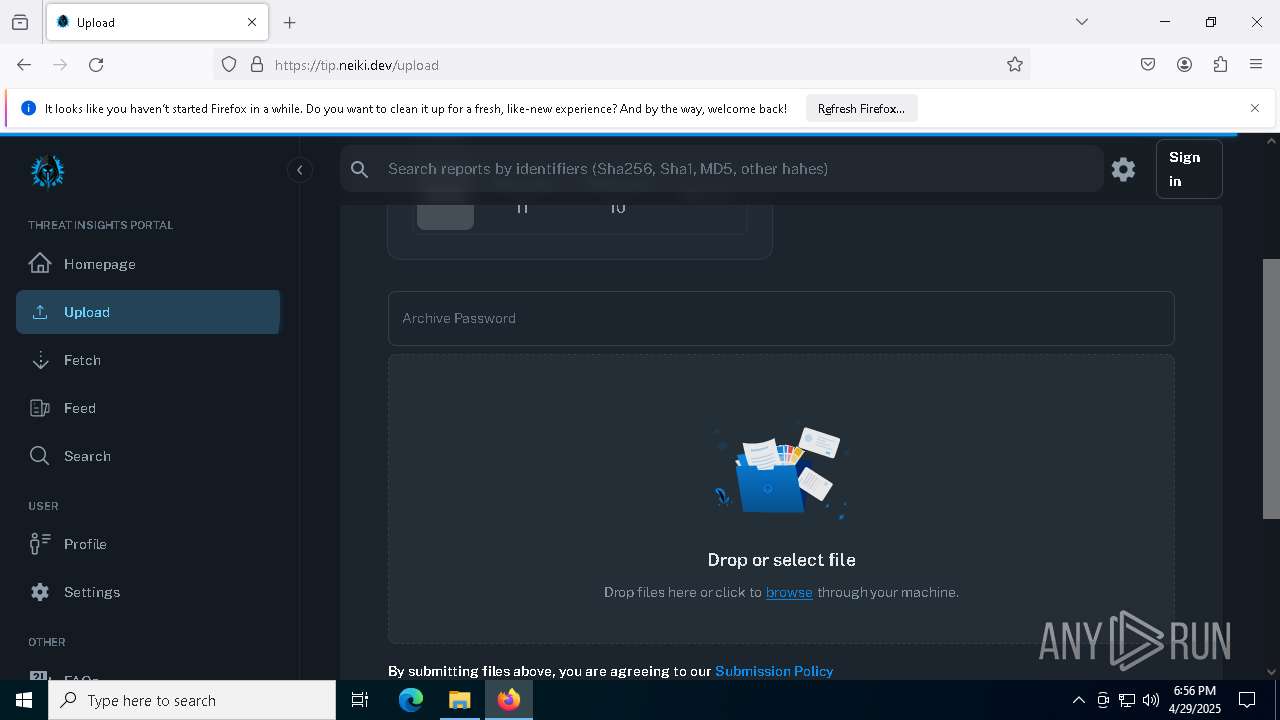Viewport: 1280px width, 720px height.
Task: Open the Fetch page
Action: click(148, 360)
